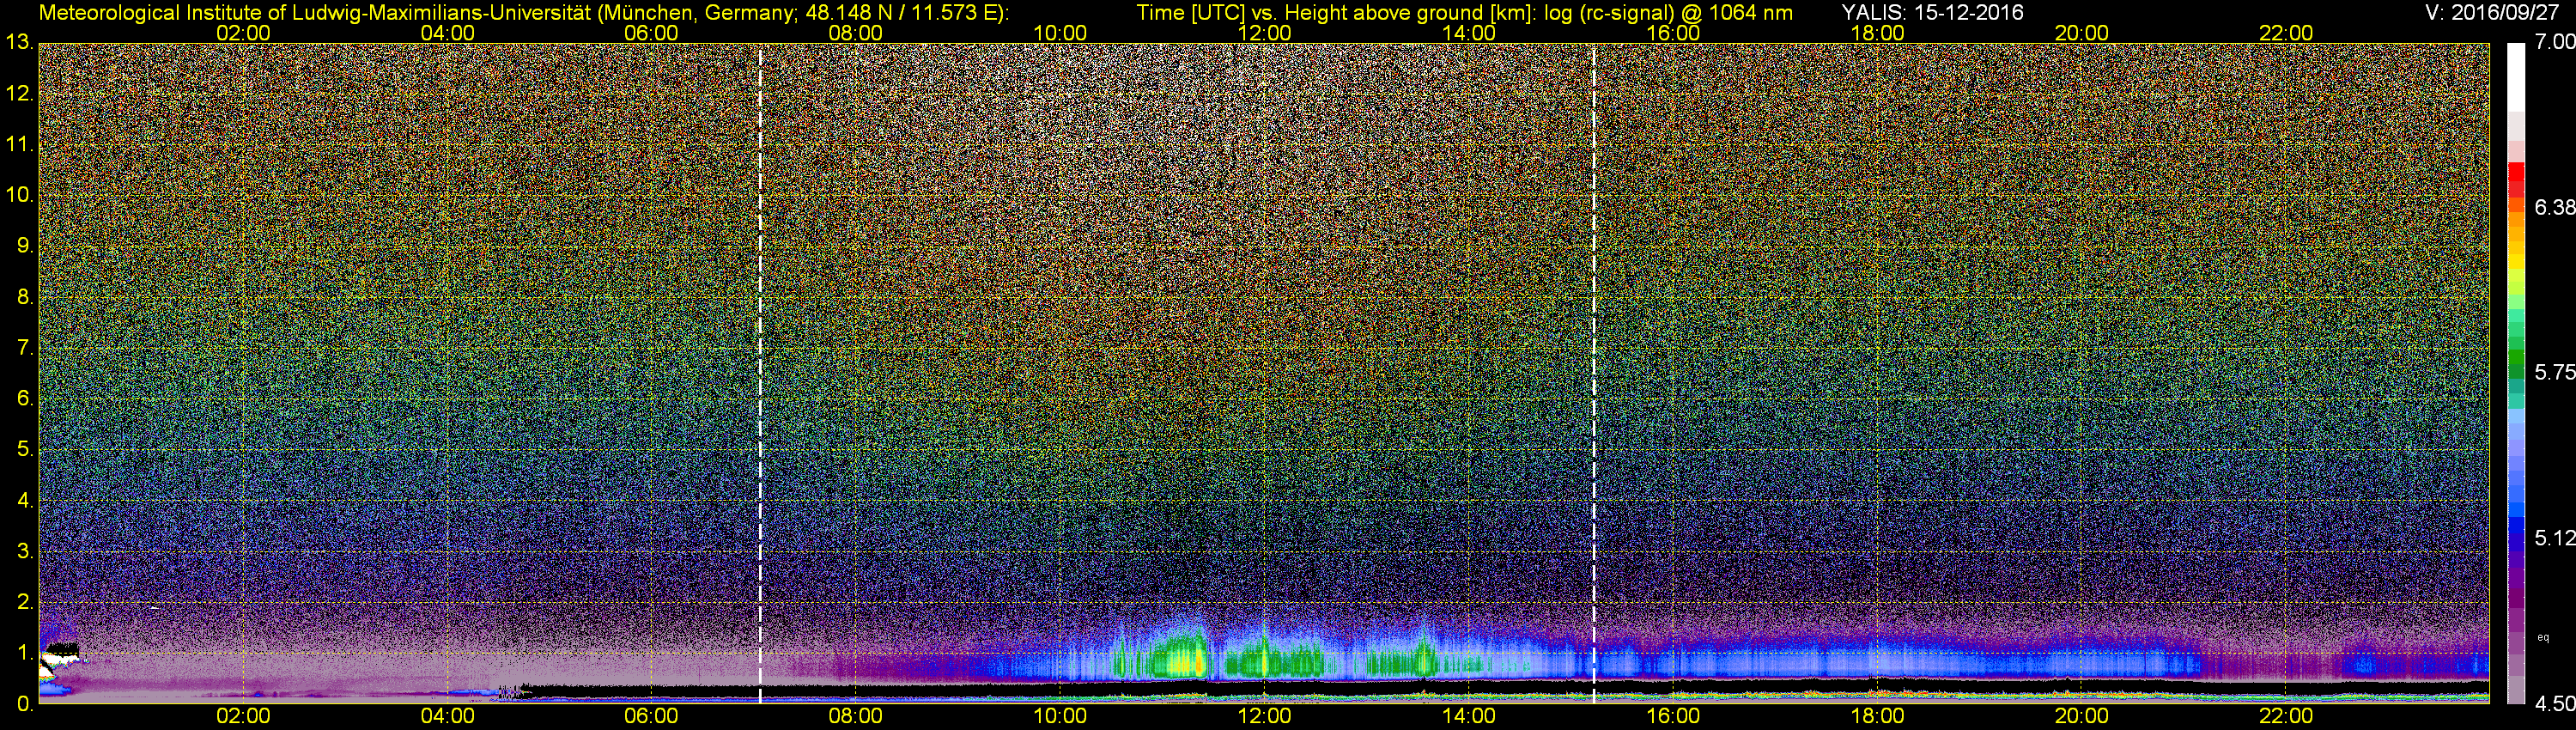Click the 7.00 colorbar maximum value
The image size is (2576, 730).
tap(2555, 42)
